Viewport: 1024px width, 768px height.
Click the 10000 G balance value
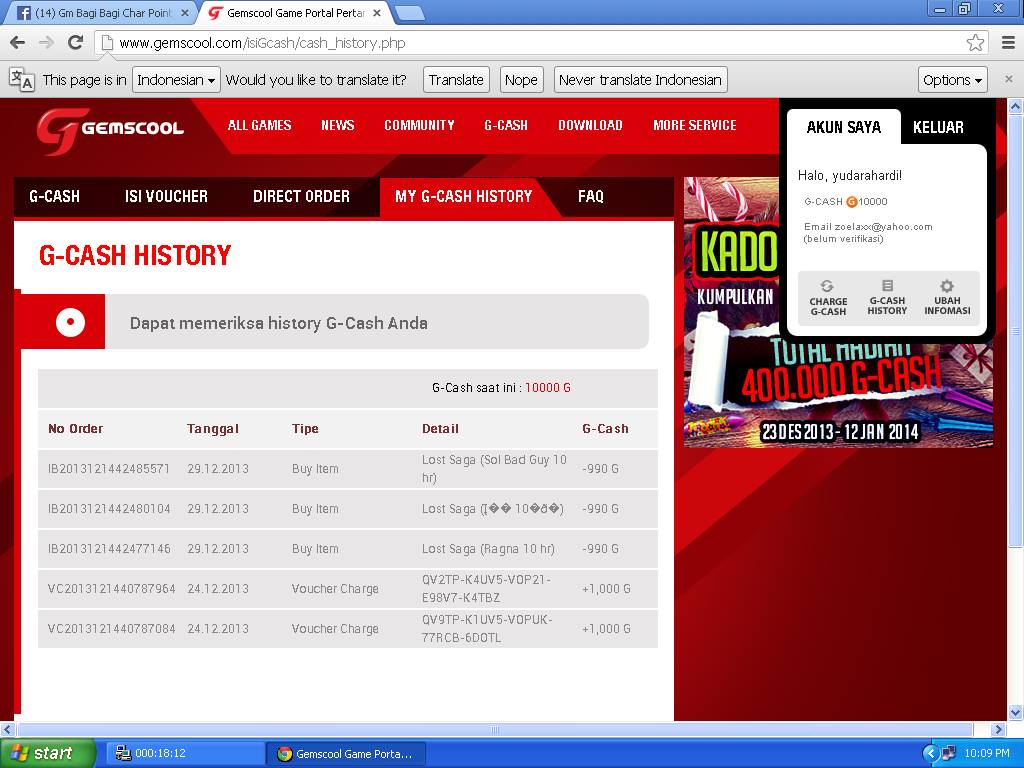[547, 387]
